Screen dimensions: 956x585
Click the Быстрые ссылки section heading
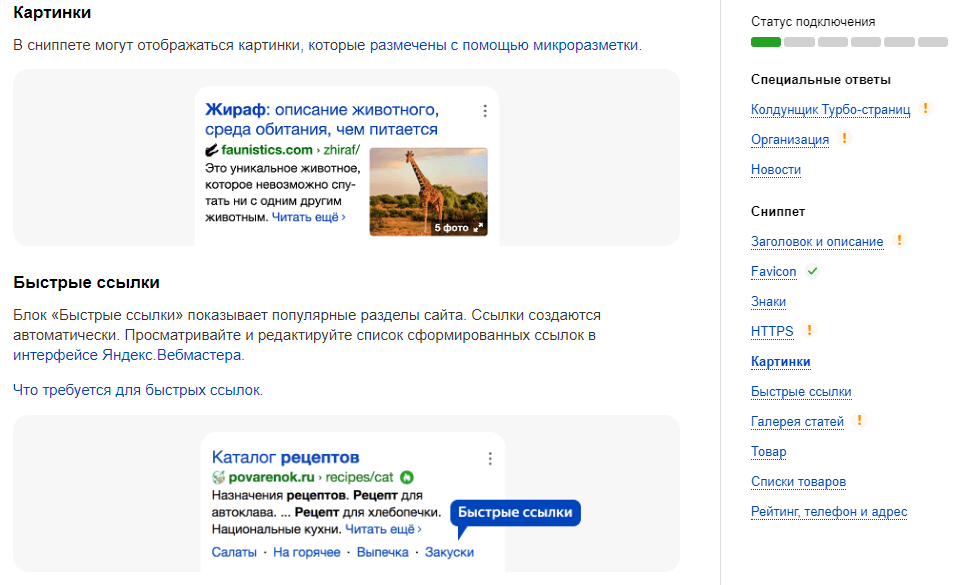click(87, 282)
